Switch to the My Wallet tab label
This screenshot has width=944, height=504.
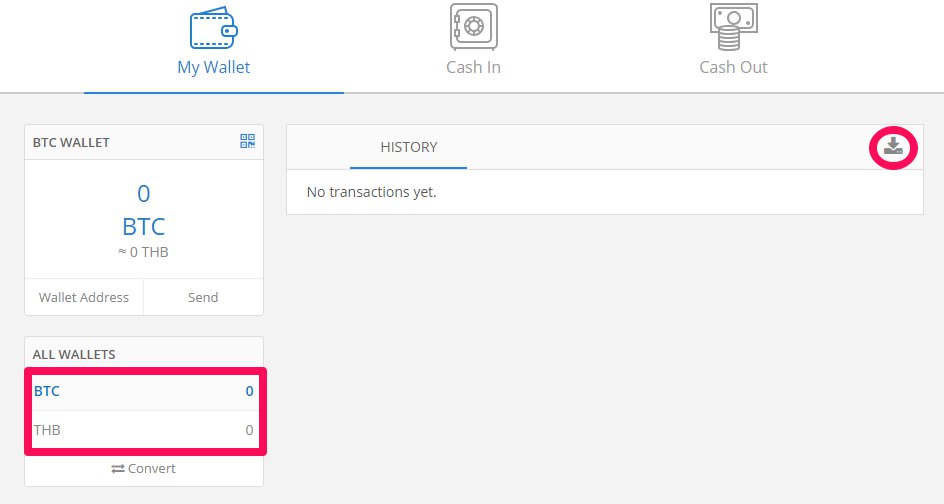(214, 67)
